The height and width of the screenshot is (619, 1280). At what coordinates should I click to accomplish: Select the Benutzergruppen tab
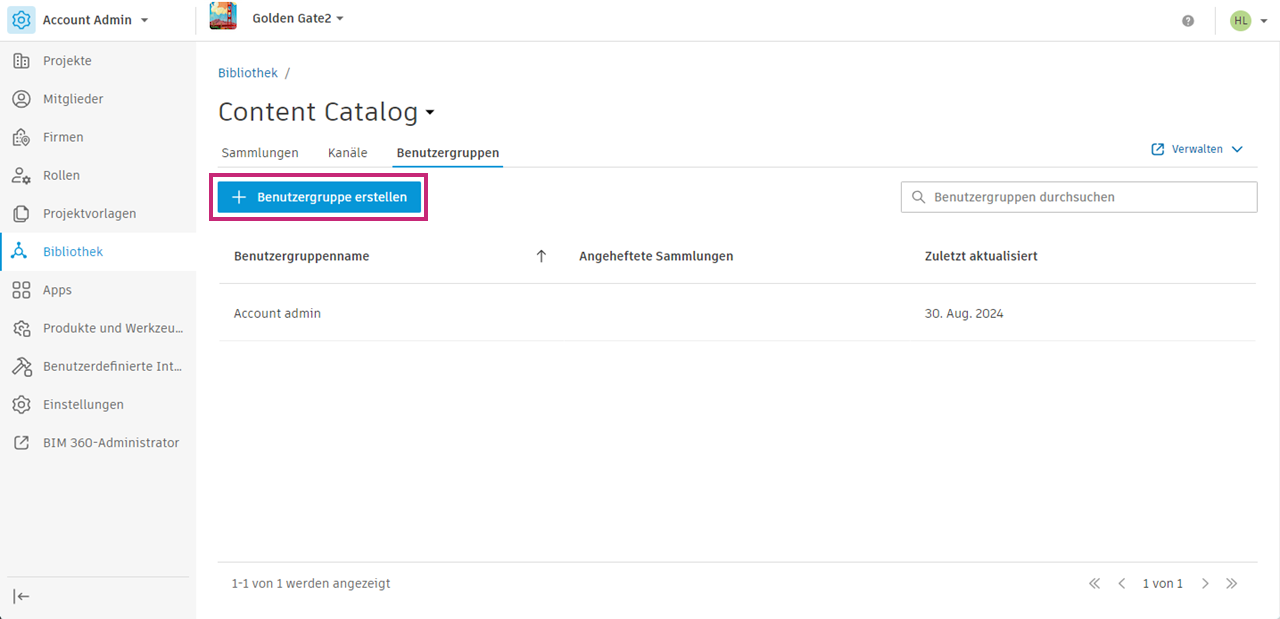click(448, 153)
